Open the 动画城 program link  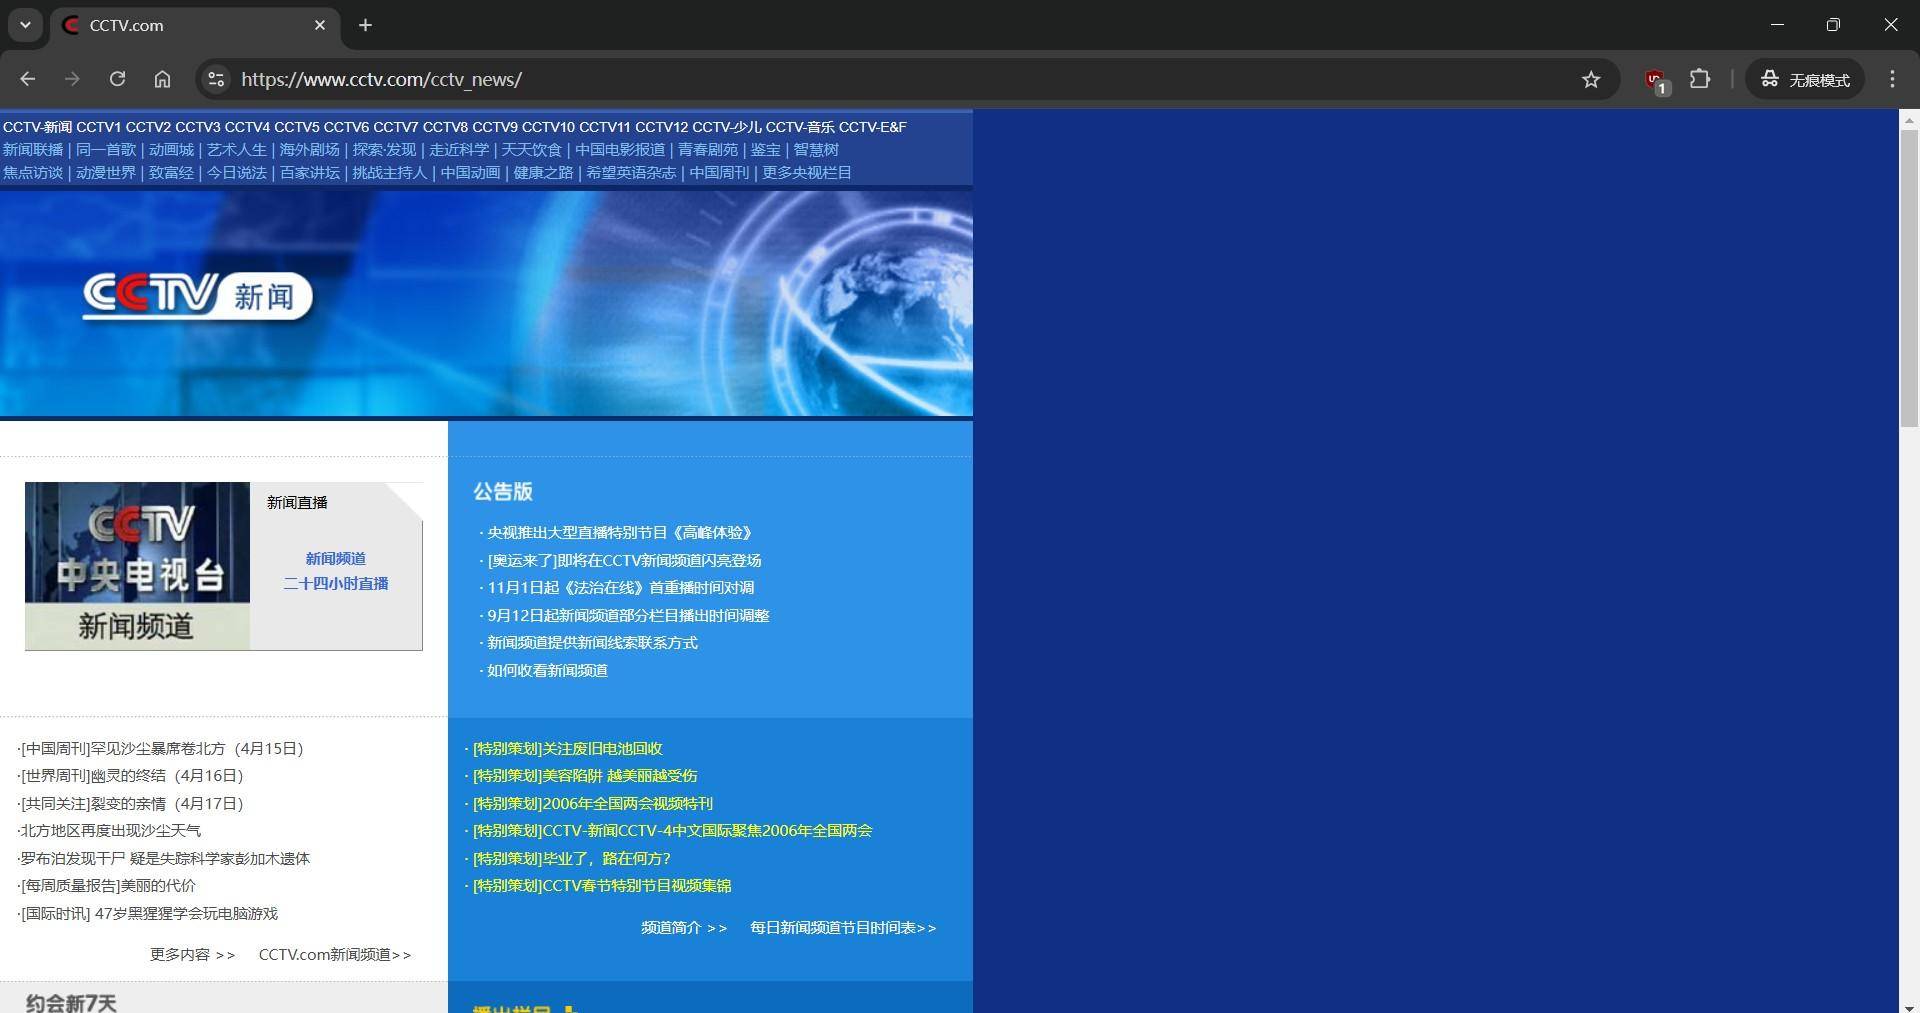coord(171,150)
